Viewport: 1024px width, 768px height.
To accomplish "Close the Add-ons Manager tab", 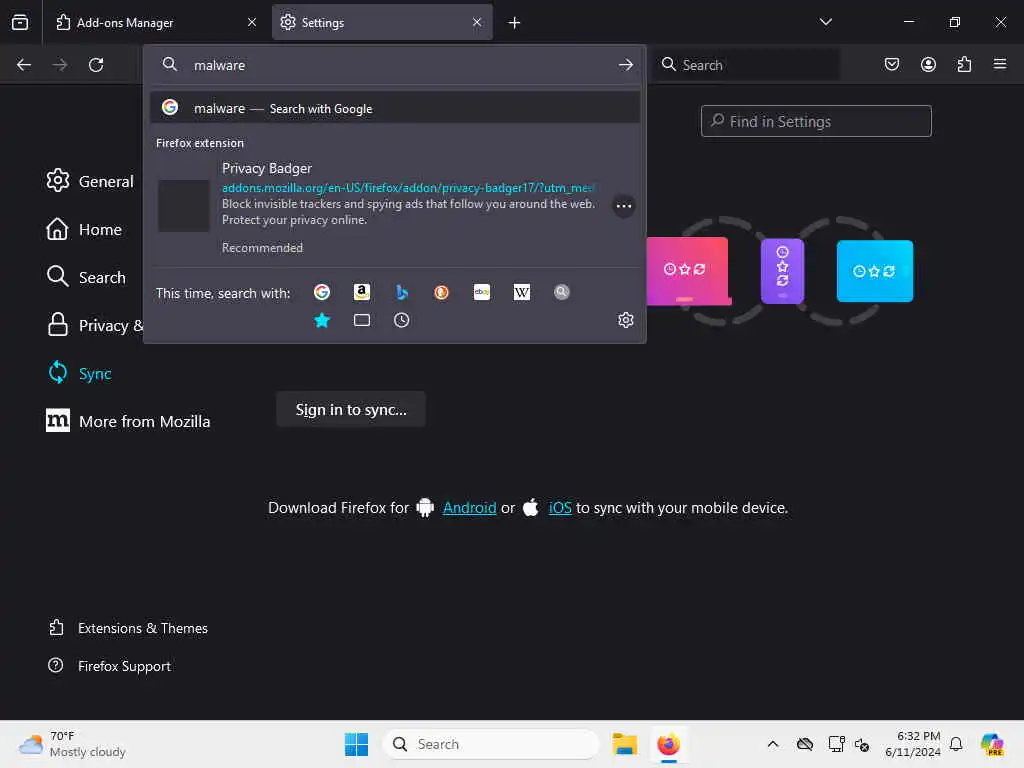I will 252,22.
